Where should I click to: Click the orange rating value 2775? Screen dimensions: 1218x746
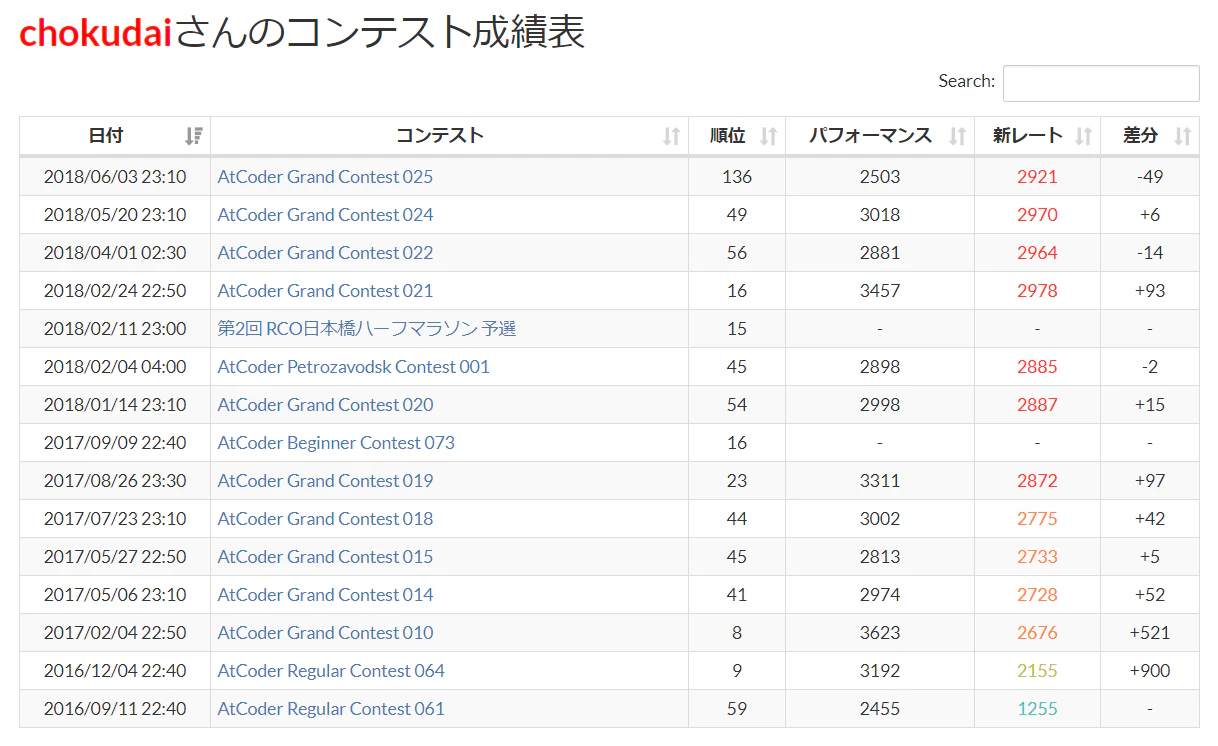pyautogui.click(x=1037, y=519)
